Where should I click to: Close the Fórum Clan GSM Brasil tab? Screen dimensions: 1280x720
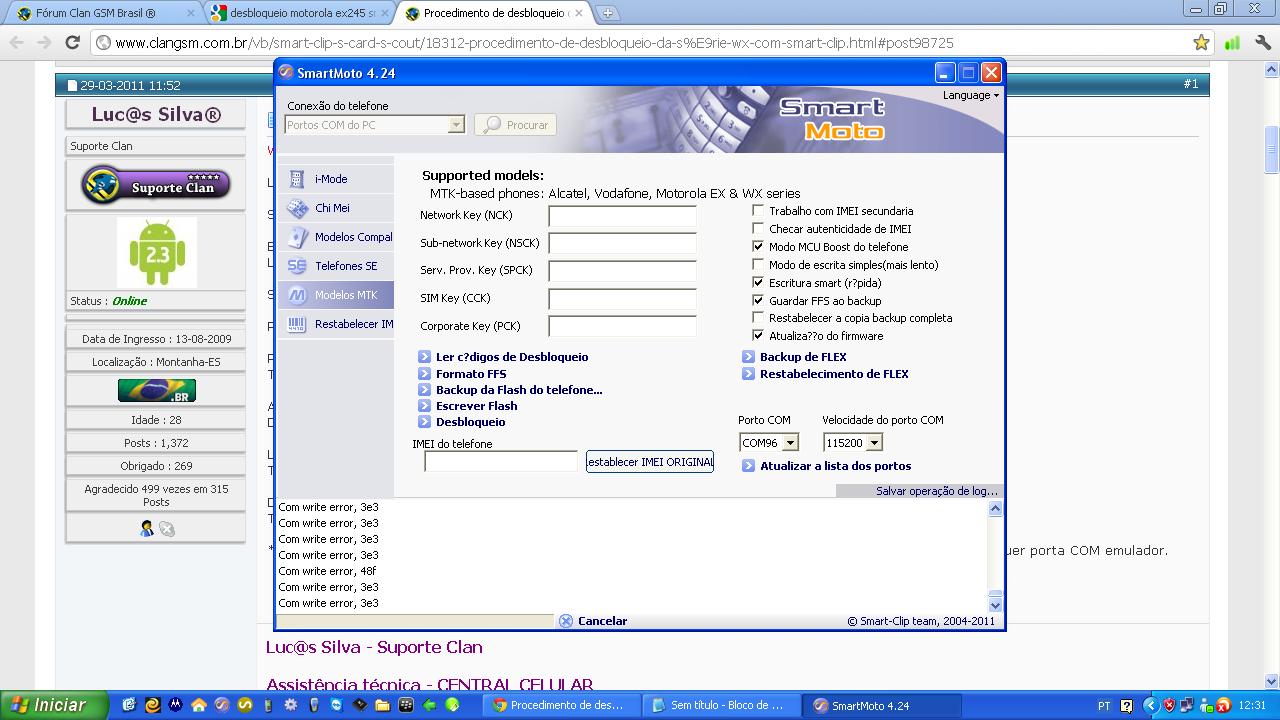click(189, 13)
